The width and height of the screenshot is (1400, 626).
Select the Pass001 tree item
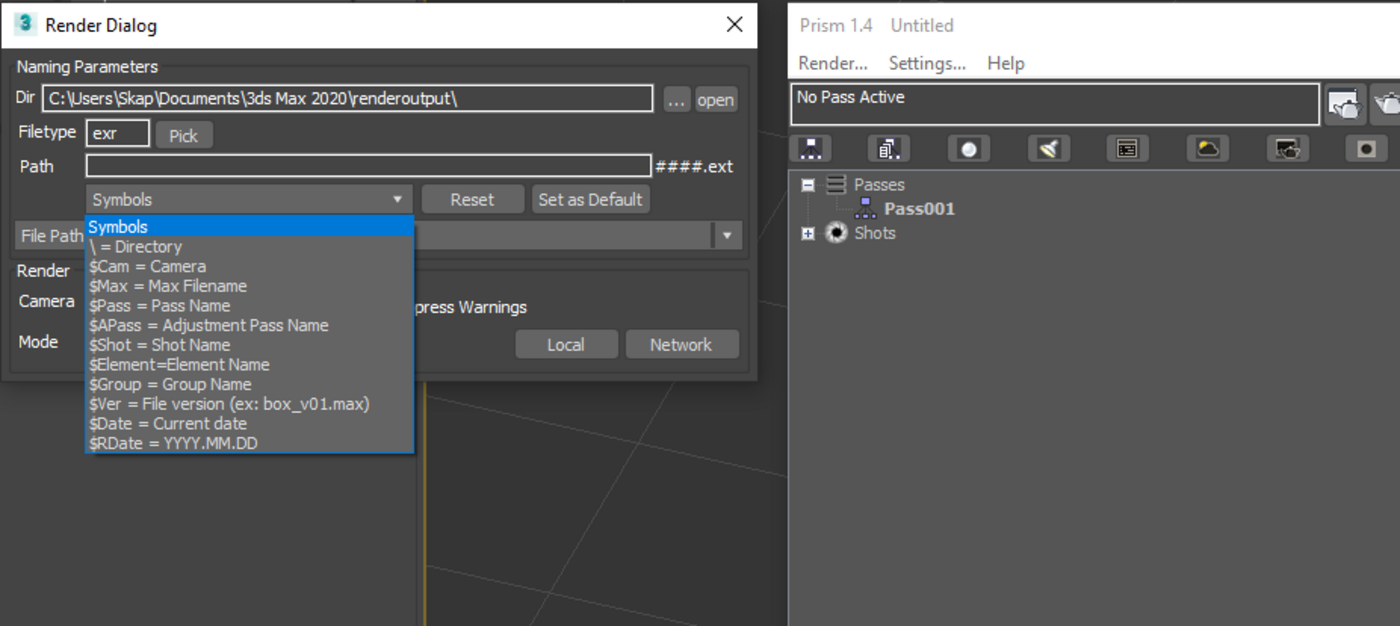(x=919, y=209)
